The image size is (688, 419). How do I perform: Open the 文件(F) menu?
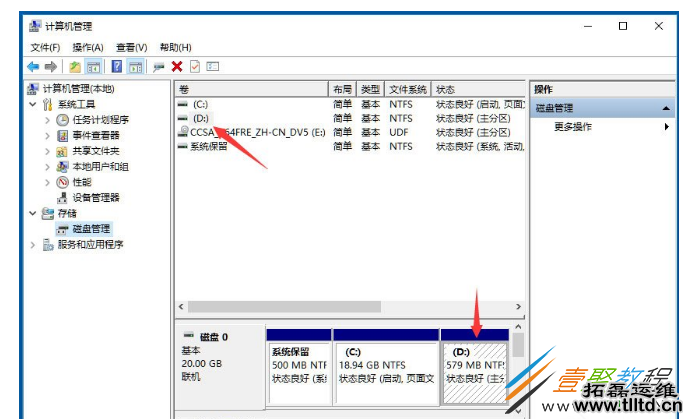coord(45,47)
